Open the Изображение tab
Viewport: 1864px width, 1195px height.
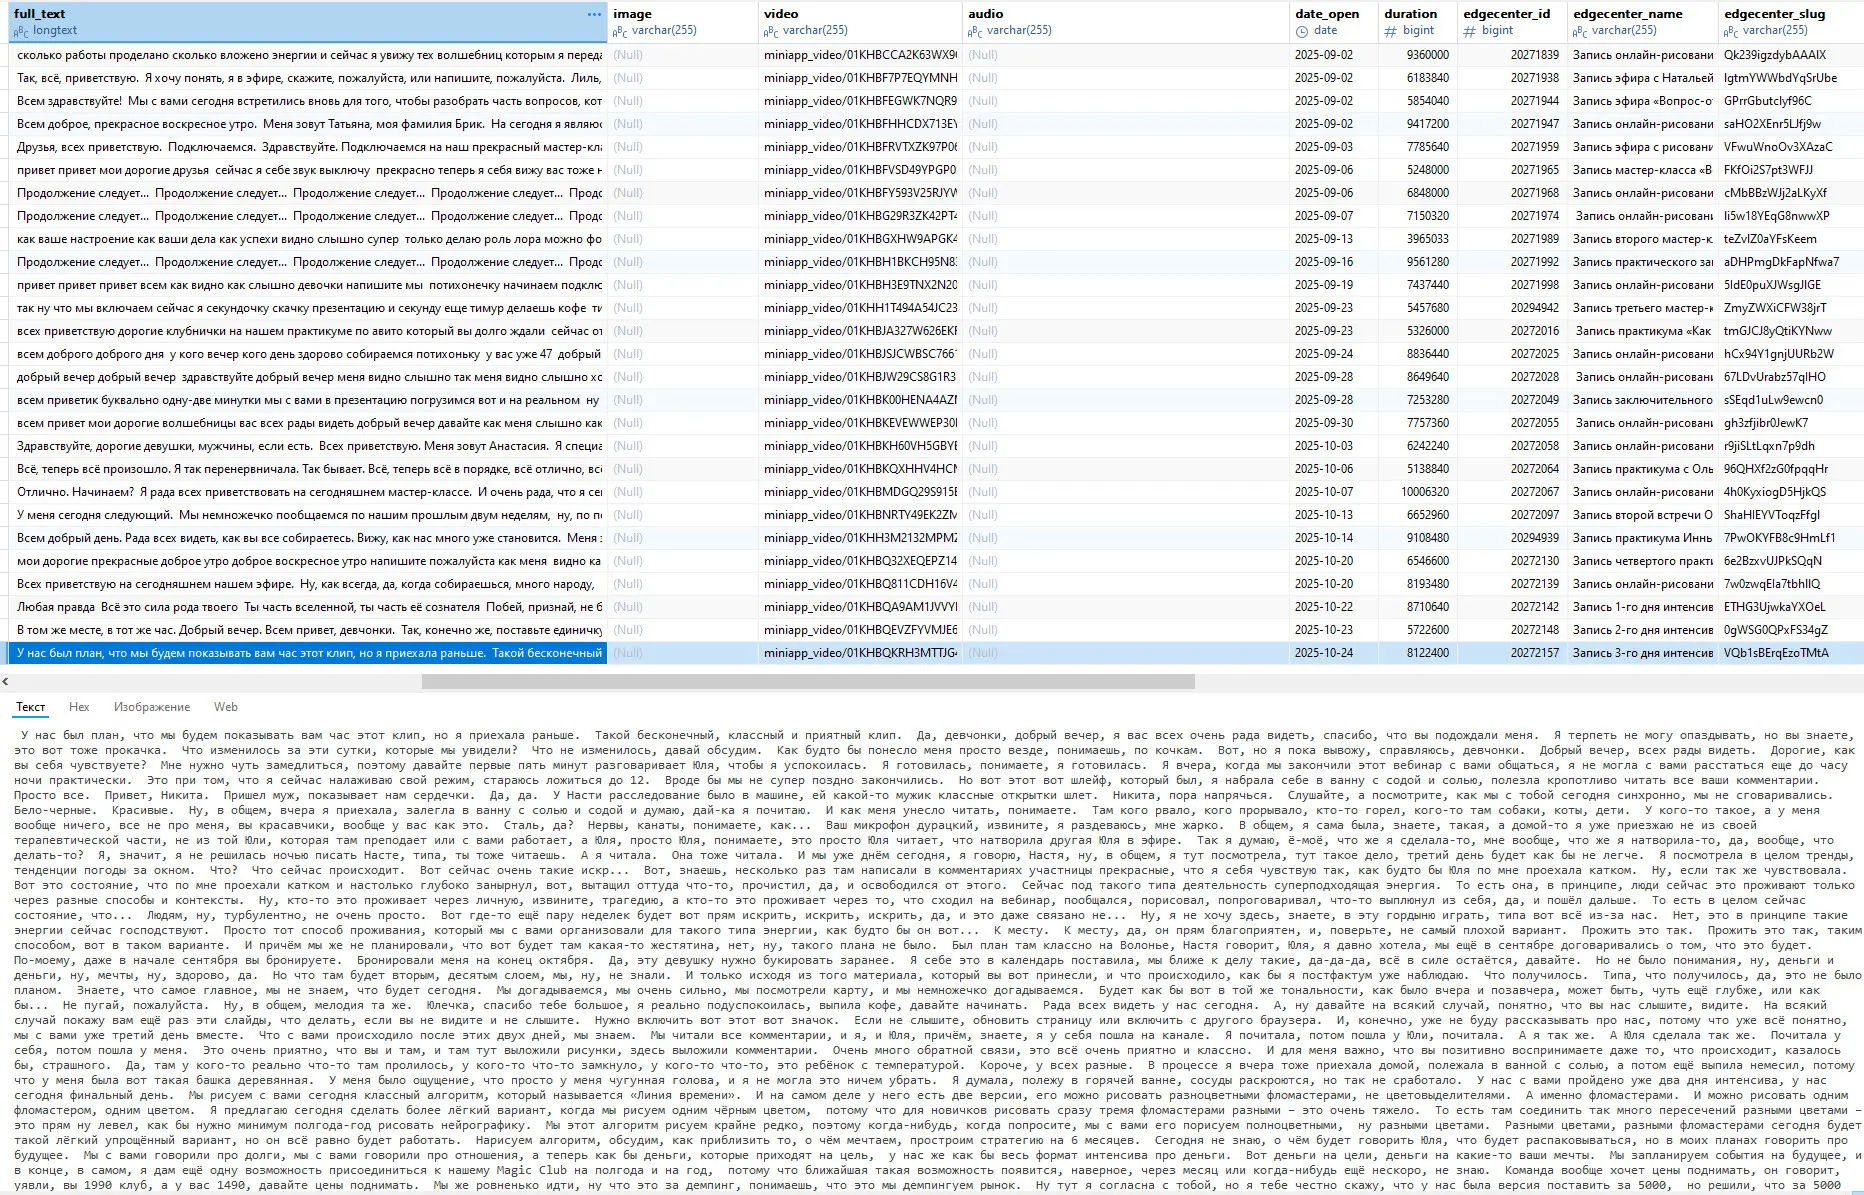(x=152, y=707)
